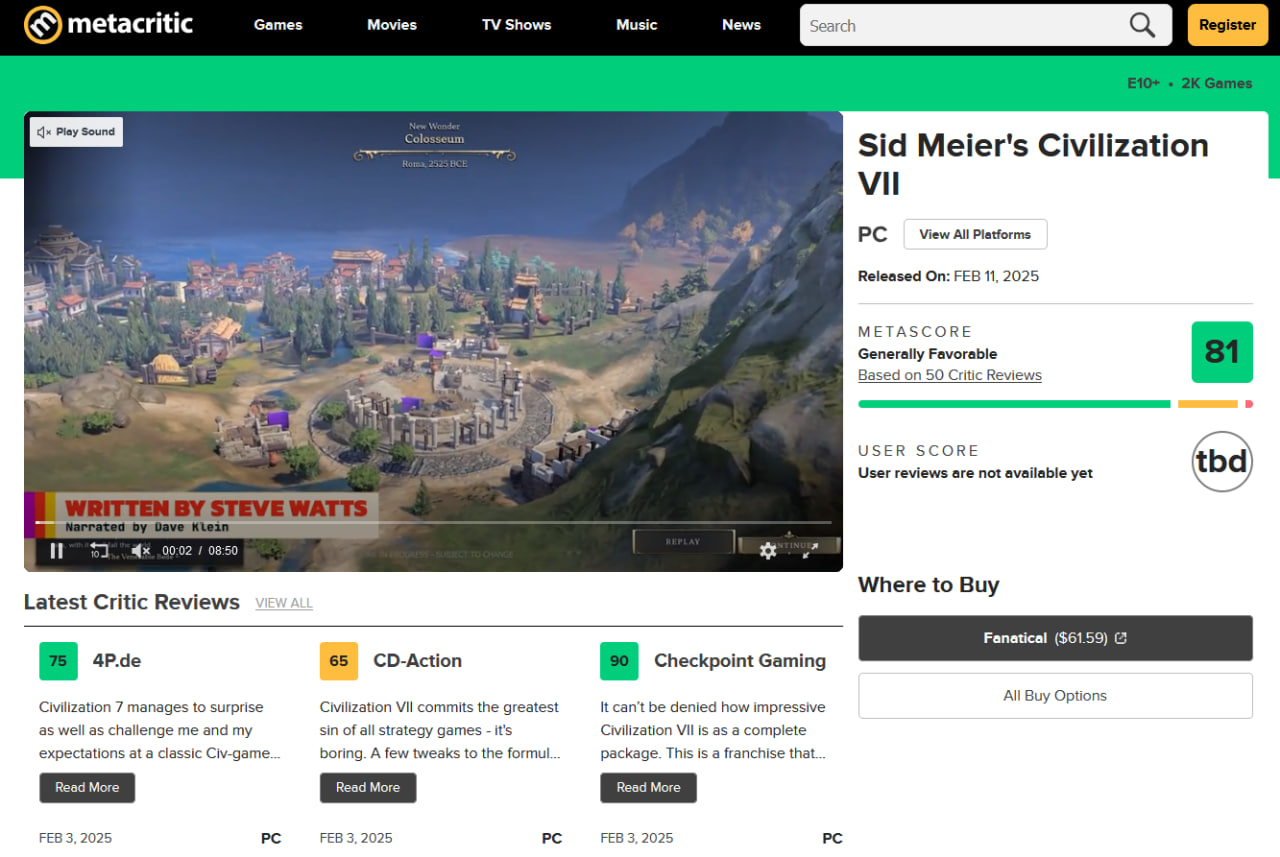
Task: Open the Music menu
Action: click(637, 25)
